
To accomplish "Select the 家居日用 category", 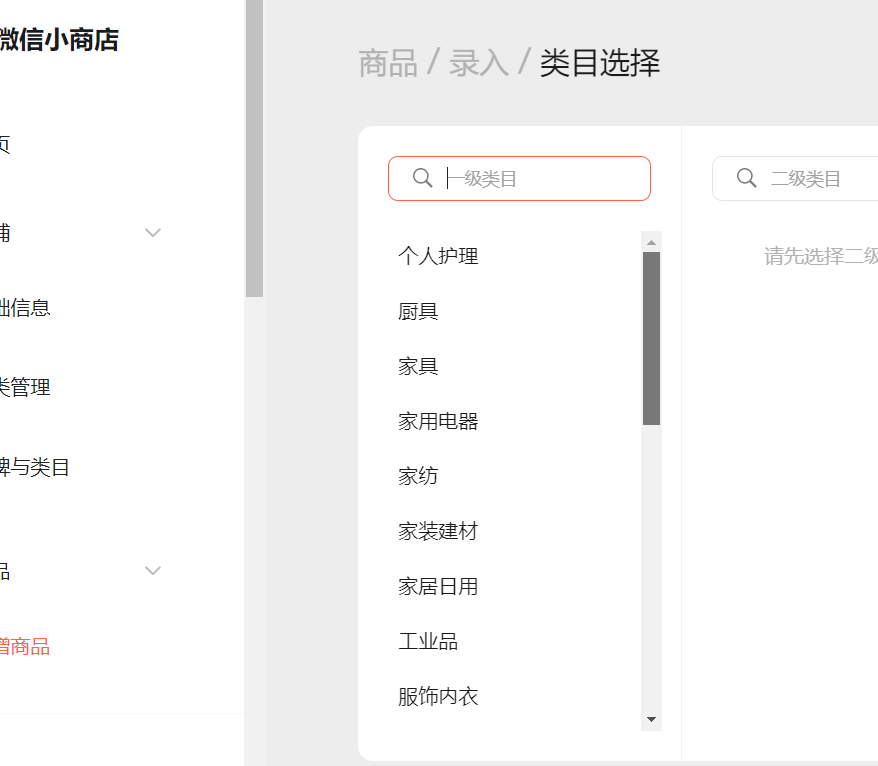I will [438, 586].
